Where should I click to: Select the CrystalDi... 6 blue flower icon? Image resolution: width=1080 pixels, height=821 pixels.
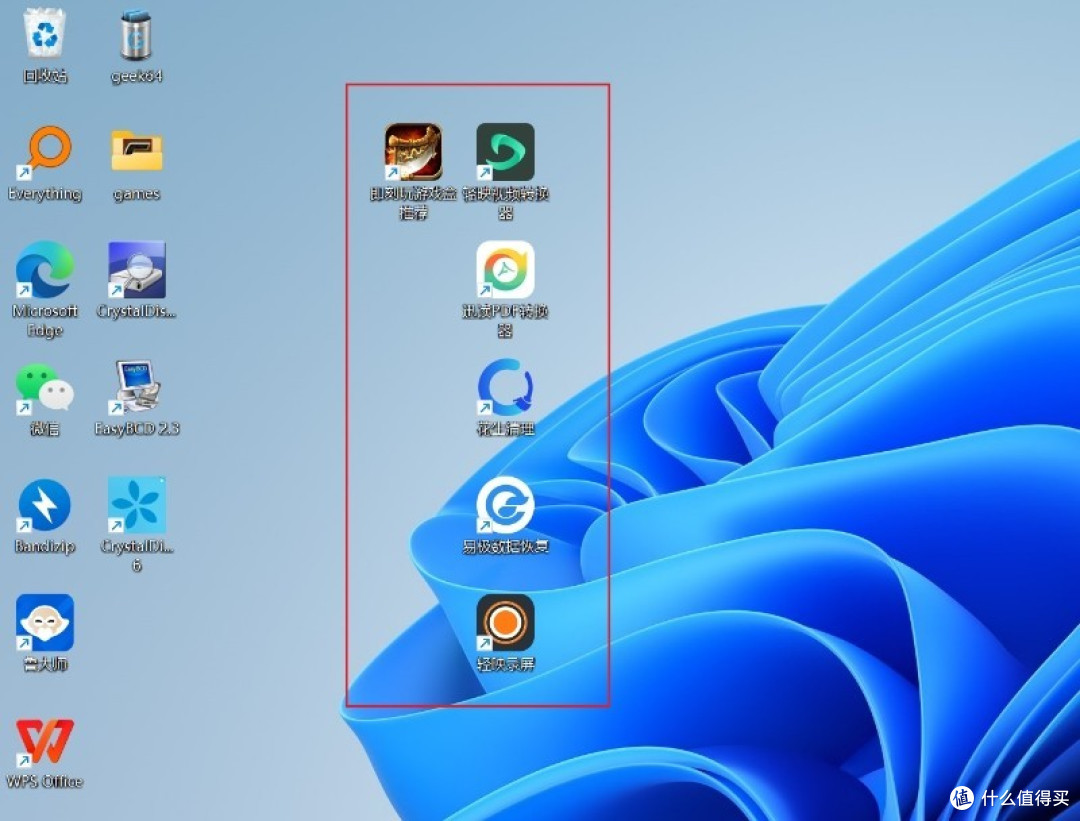(136, 506)
